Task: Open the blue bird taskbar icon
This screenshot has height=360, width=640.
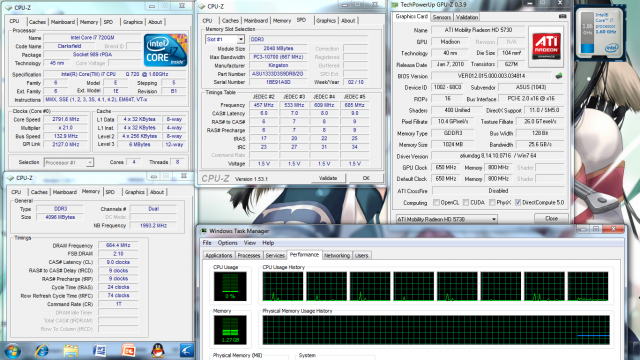Action: [187, 351]
